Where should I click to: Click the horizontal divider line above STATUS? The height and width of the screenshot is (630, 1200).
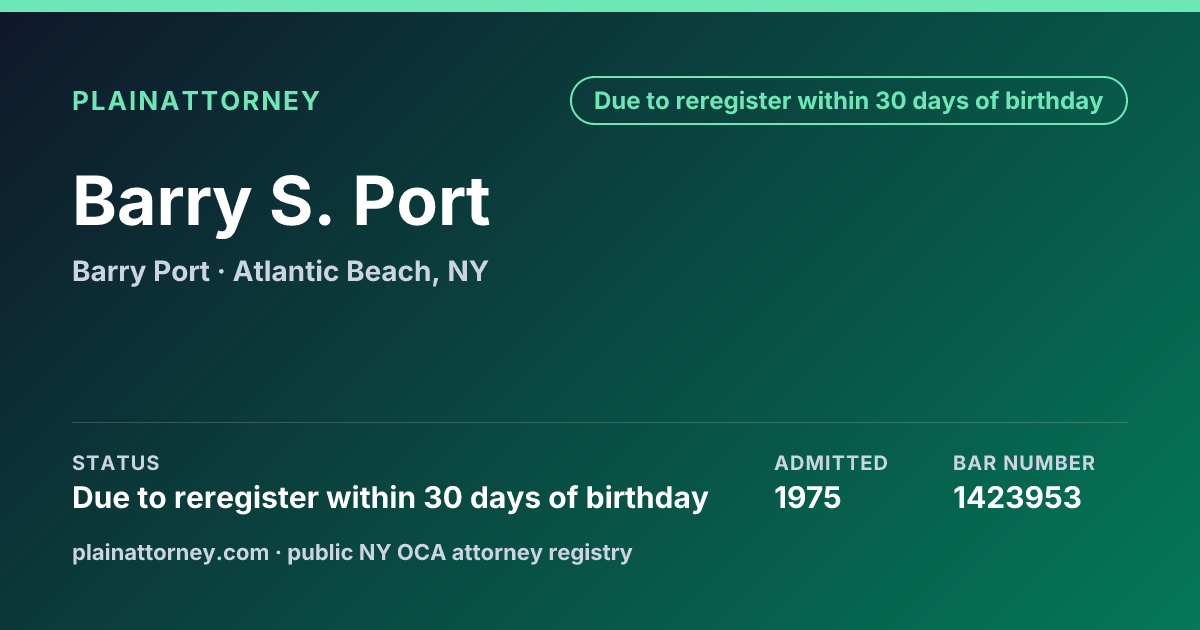tap(600, 422)
